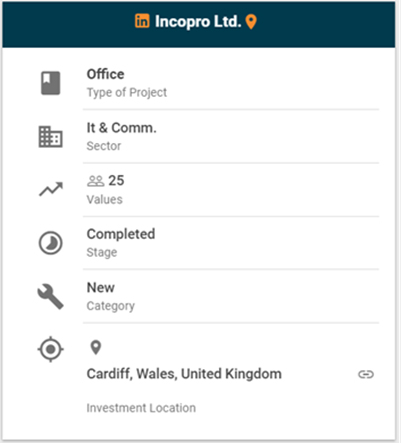The width and height of the screenshot is (402, 443).
Task: Click the trending-up Values icon
Action: click(51, 189)
